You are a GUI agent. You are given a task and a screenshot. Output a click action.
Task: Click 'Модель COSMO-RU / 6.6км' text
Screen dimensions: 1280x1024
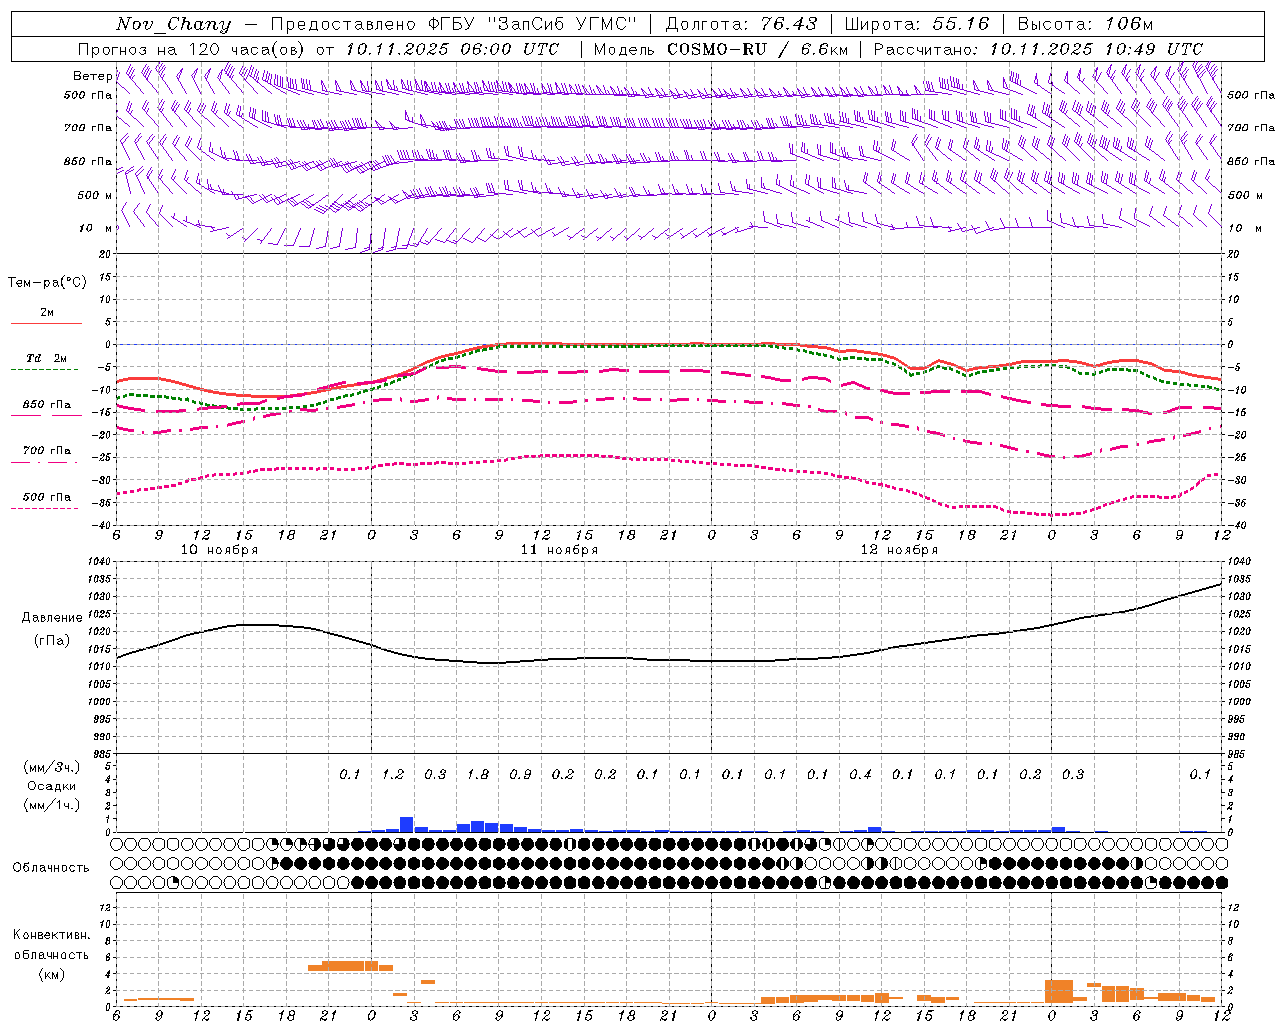pyautogui.click(x=721, y=49)
